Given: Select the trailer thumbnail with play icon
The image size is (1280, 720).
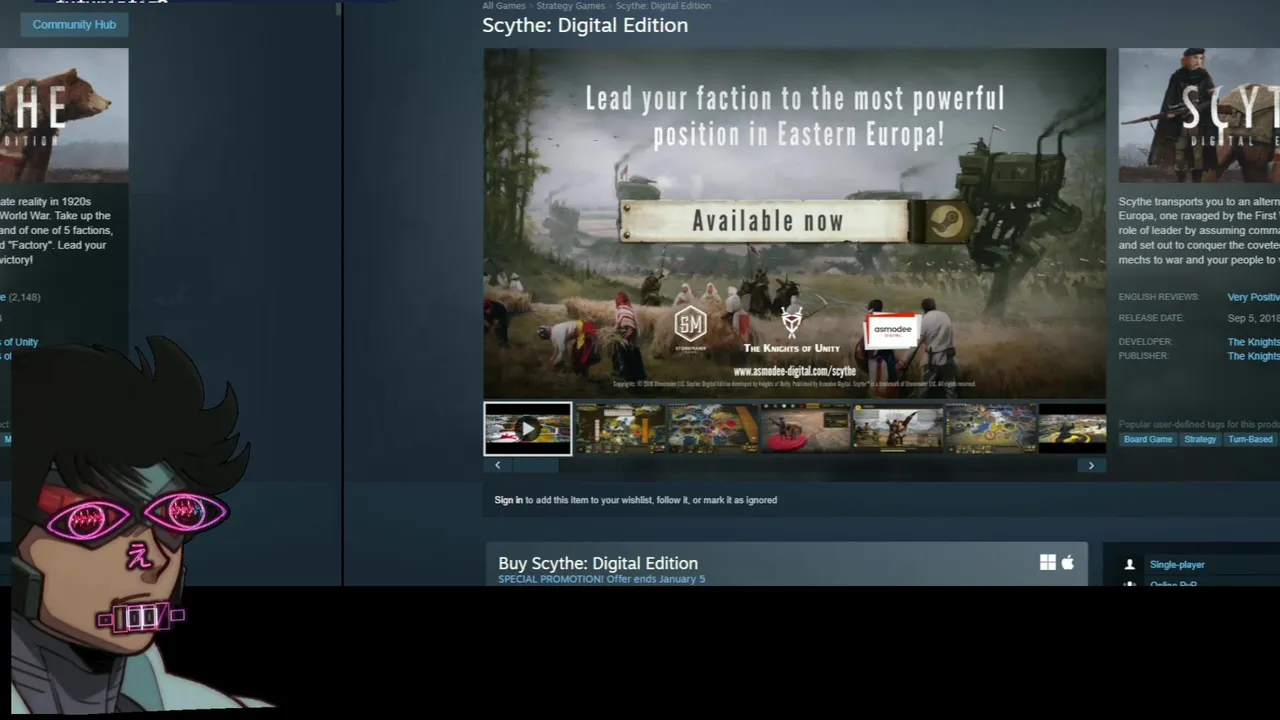Looking at the screenshot, I should pyautogui.click(x=528, y=429).
